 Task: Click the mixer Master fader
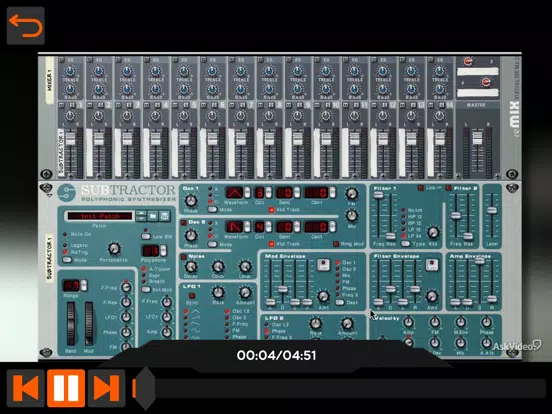[x=477, y=137]
